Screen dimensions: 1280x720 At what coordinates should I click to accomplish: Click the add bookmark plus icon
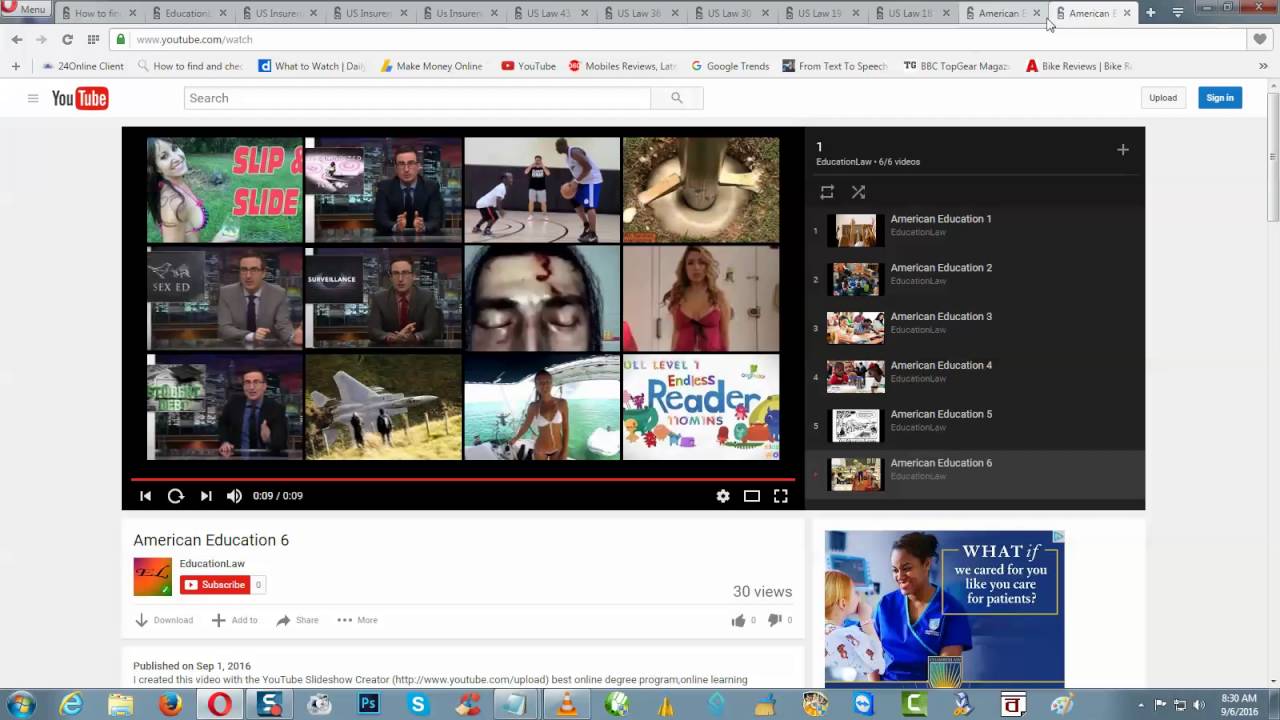point(15,66)
